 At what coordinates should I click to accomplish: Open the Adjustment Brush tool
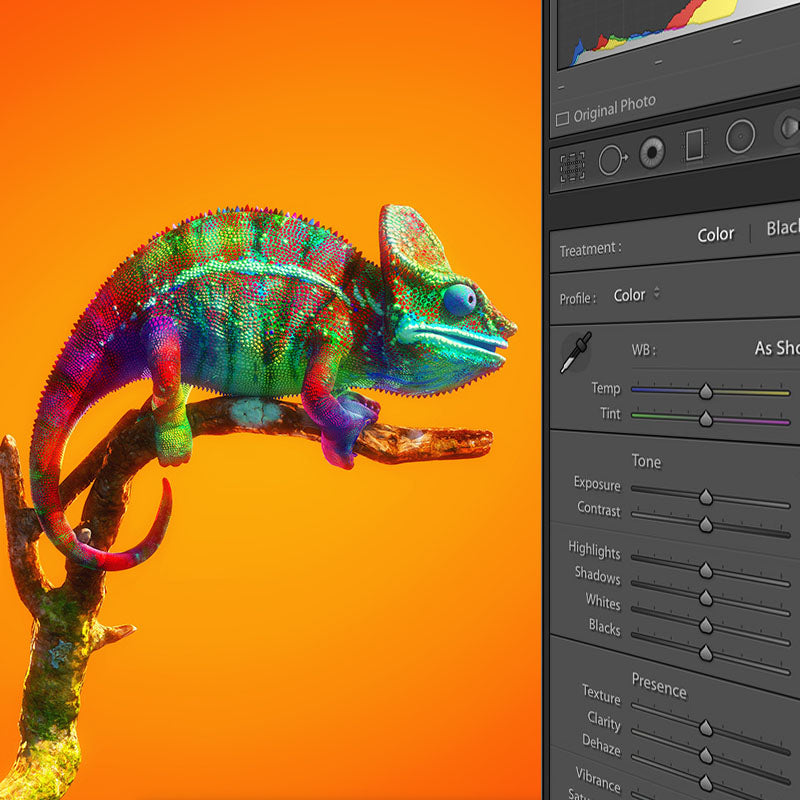tap(788, 128)
